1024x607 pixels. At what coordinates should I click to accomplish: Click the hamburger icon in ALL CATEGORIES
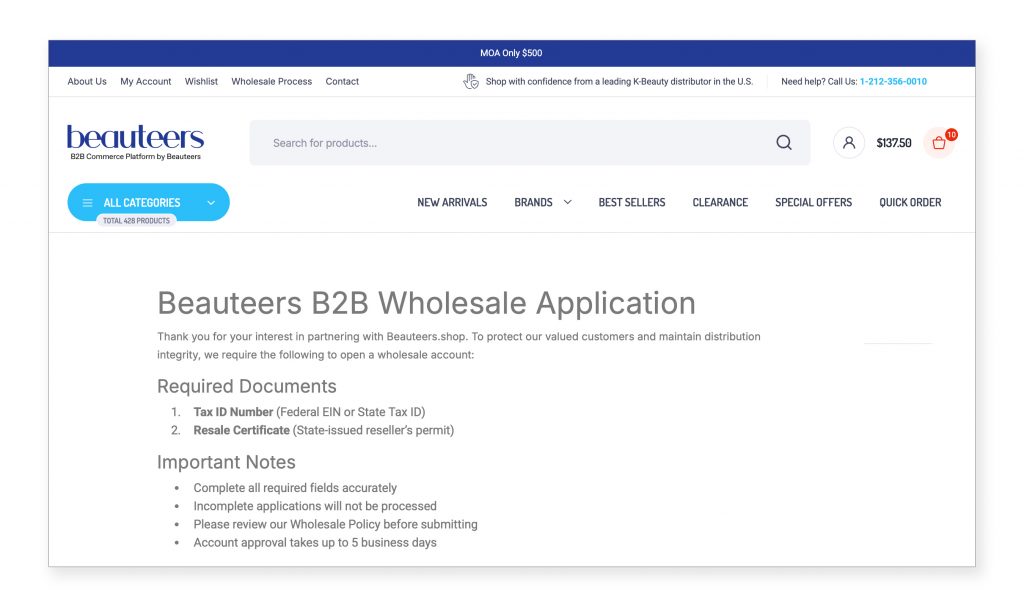pos(86,202)
